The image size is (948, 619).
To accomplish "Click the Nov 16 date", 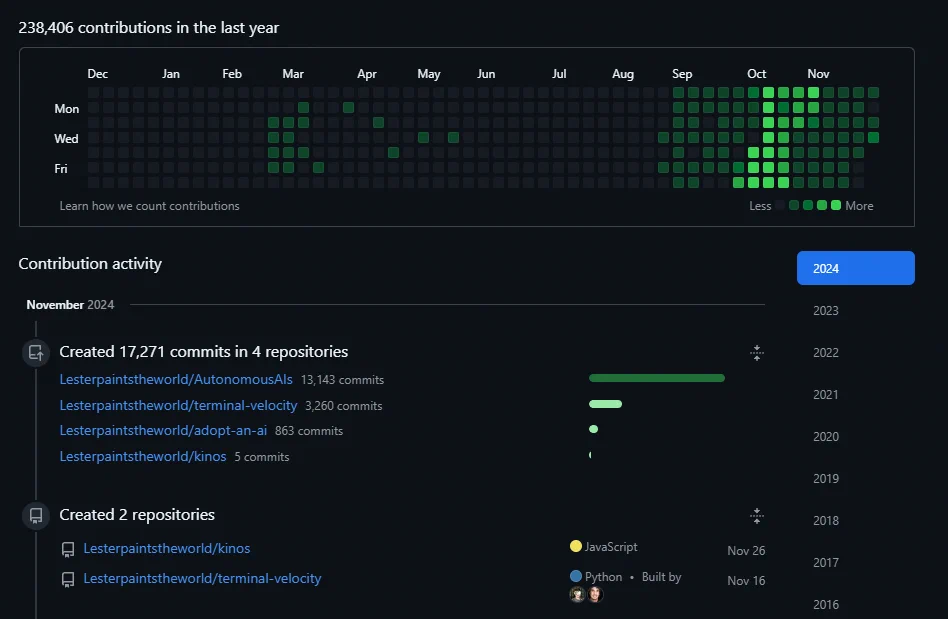I will [746, 581].
